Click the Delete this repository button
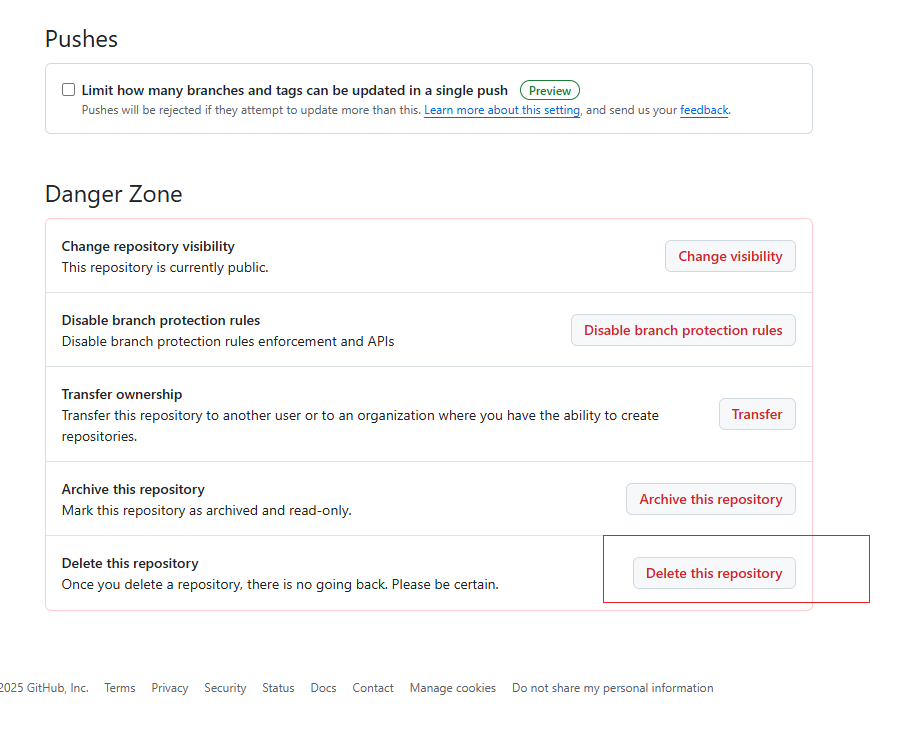This screenshot has height=740, width=911. [x=714, y=573]
